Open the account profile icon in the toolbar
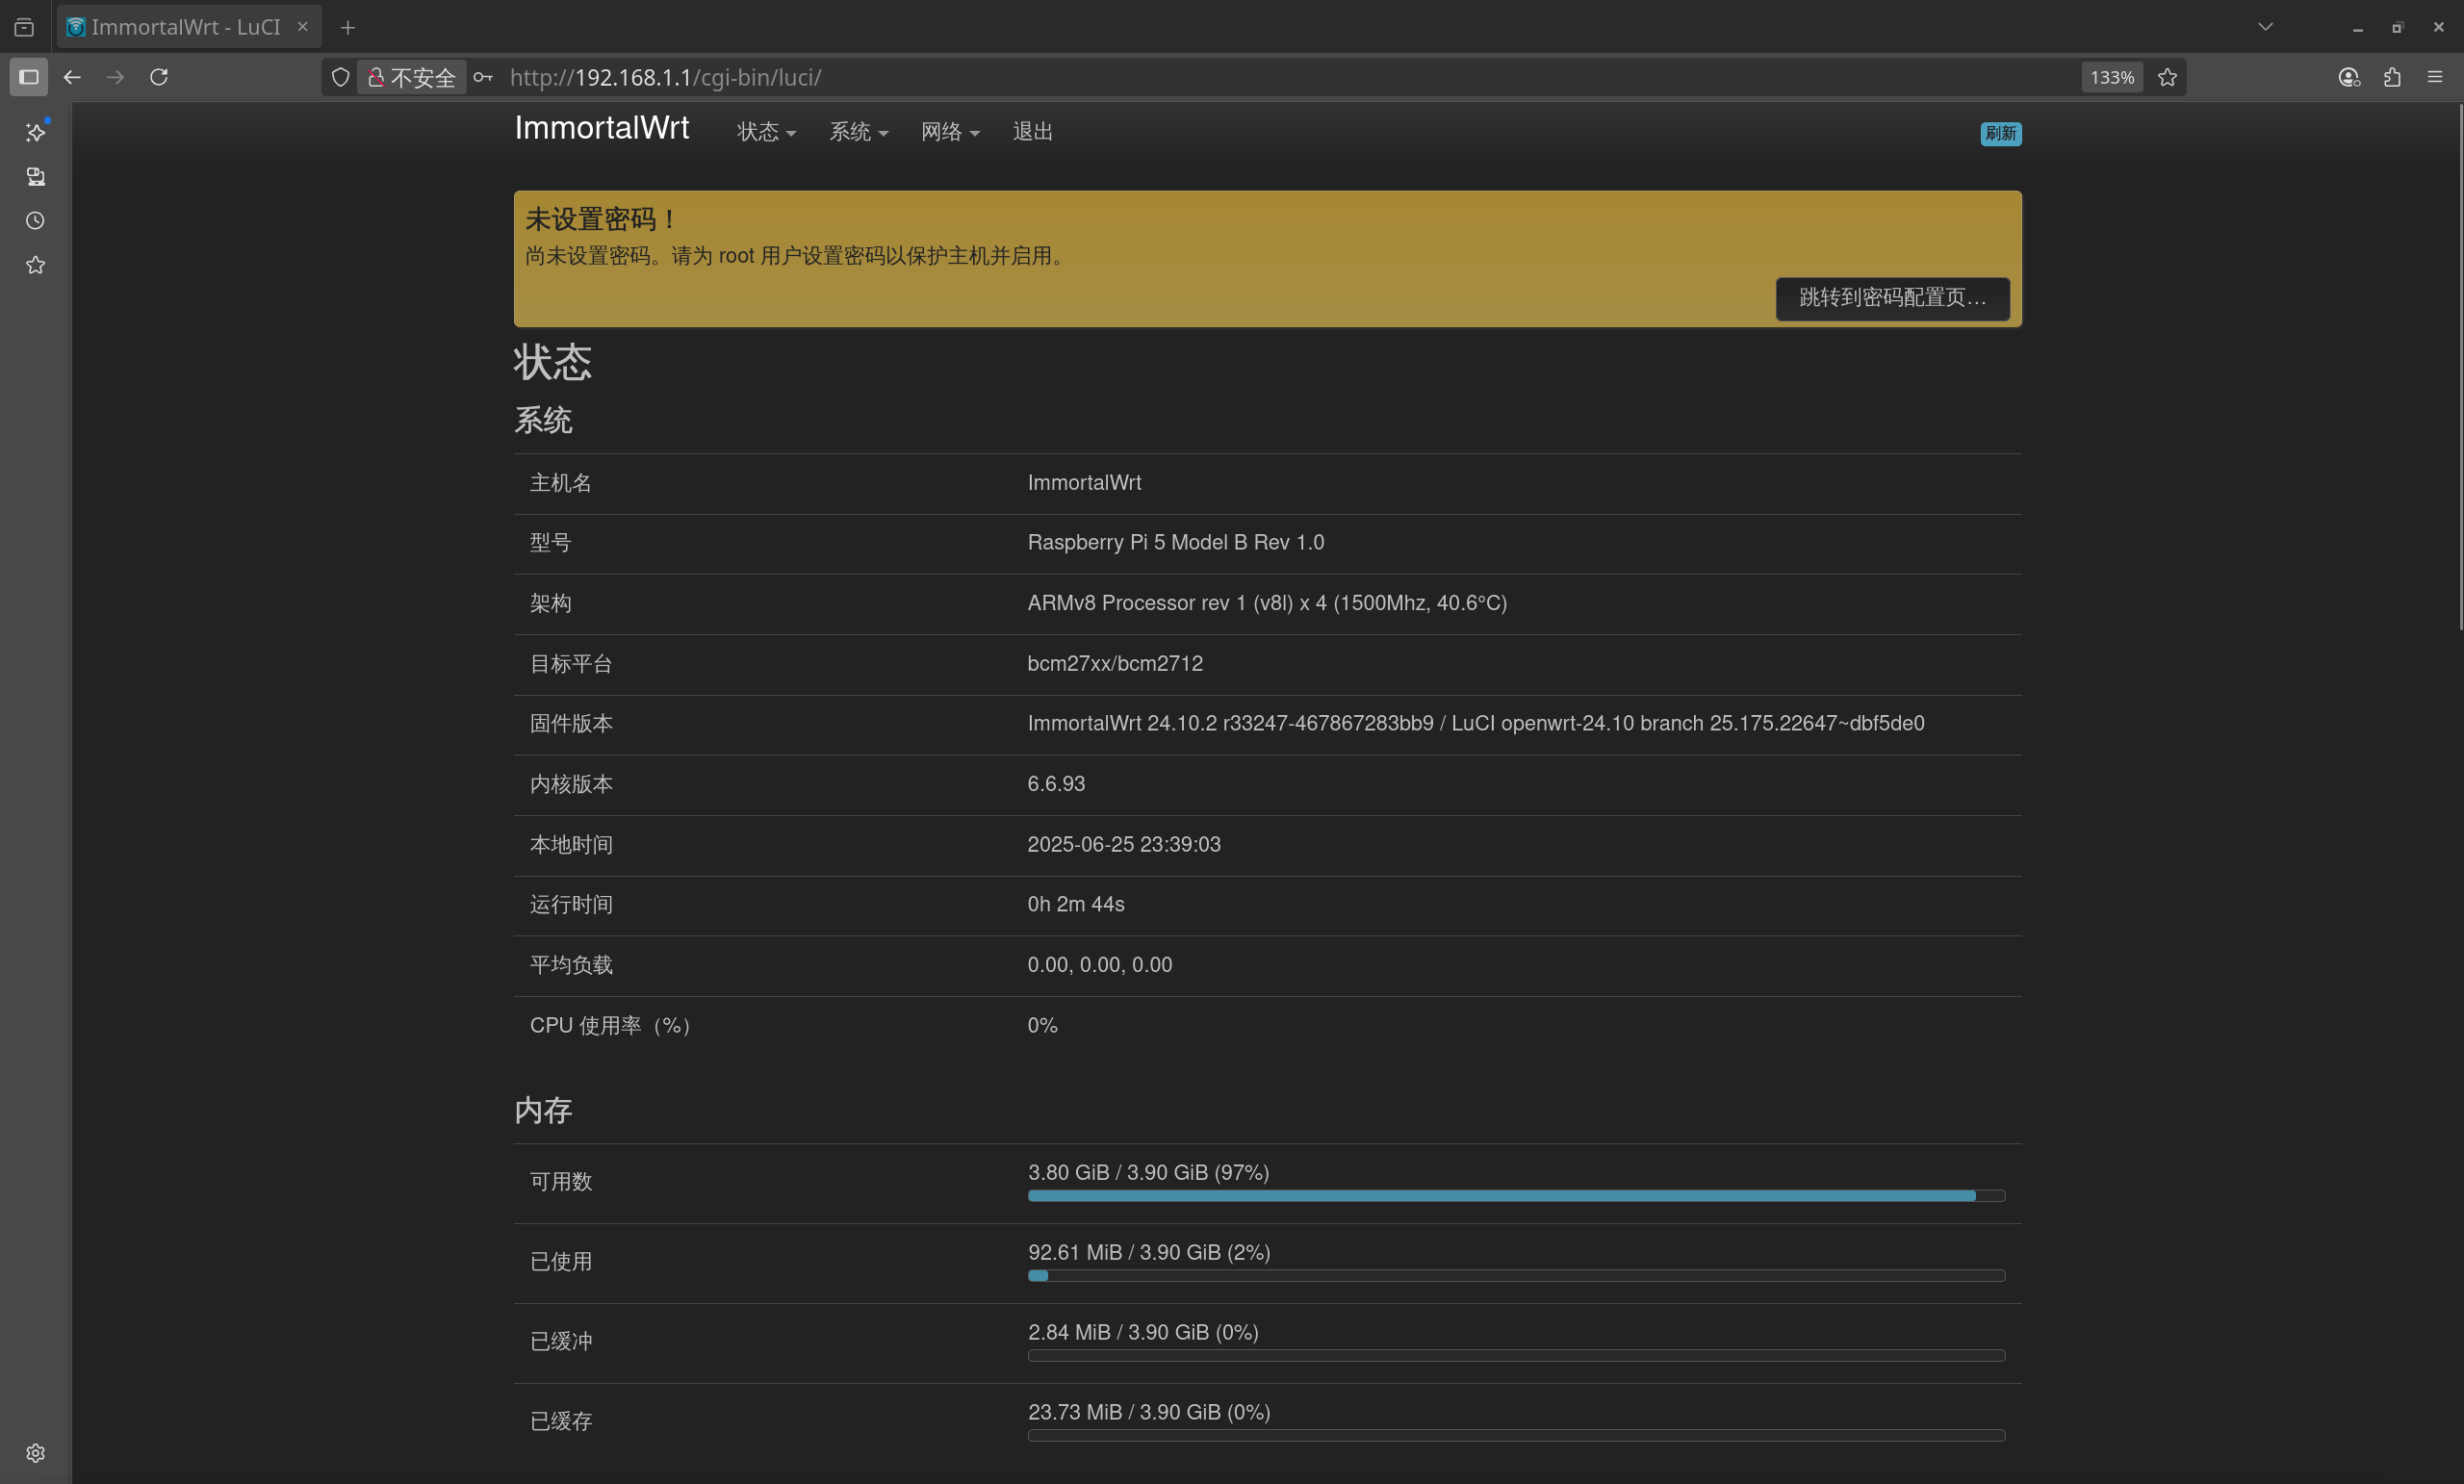This screenshot has width=2464, height=1484. click(2349, 77)
